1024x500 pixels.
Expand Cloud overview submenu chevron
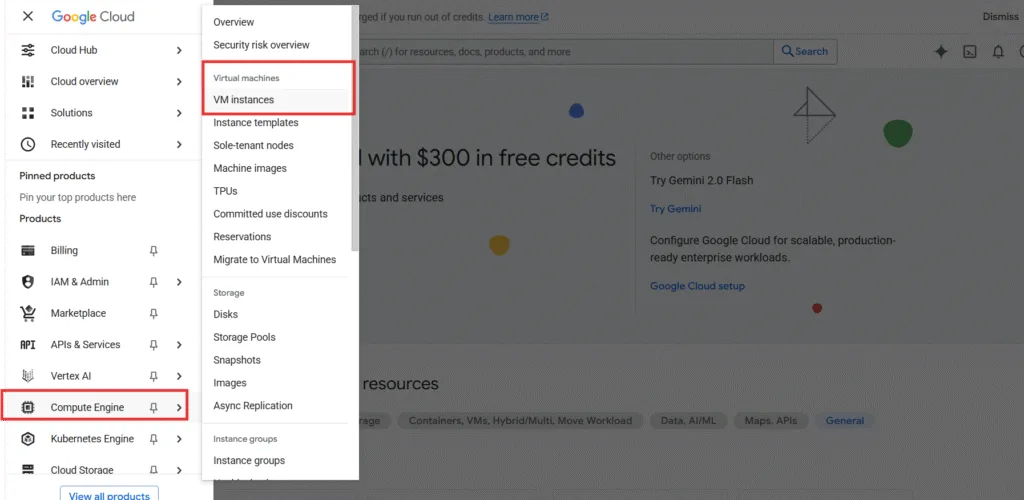pyautogui.click(x=179, y=82)
